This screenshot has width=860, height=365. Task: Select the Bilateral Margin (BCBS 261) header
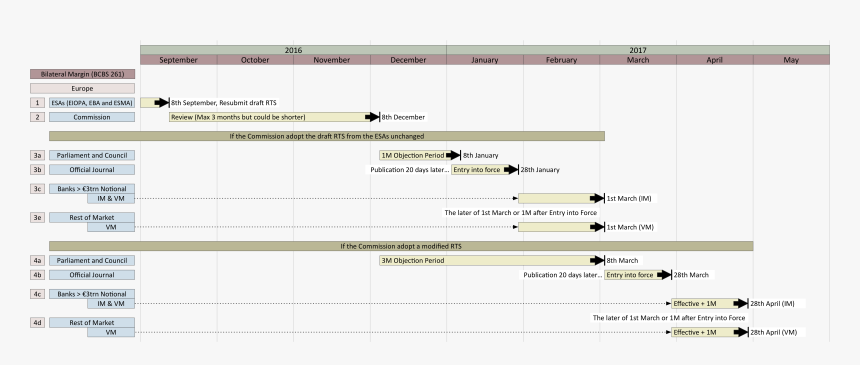tap(82, 74)
